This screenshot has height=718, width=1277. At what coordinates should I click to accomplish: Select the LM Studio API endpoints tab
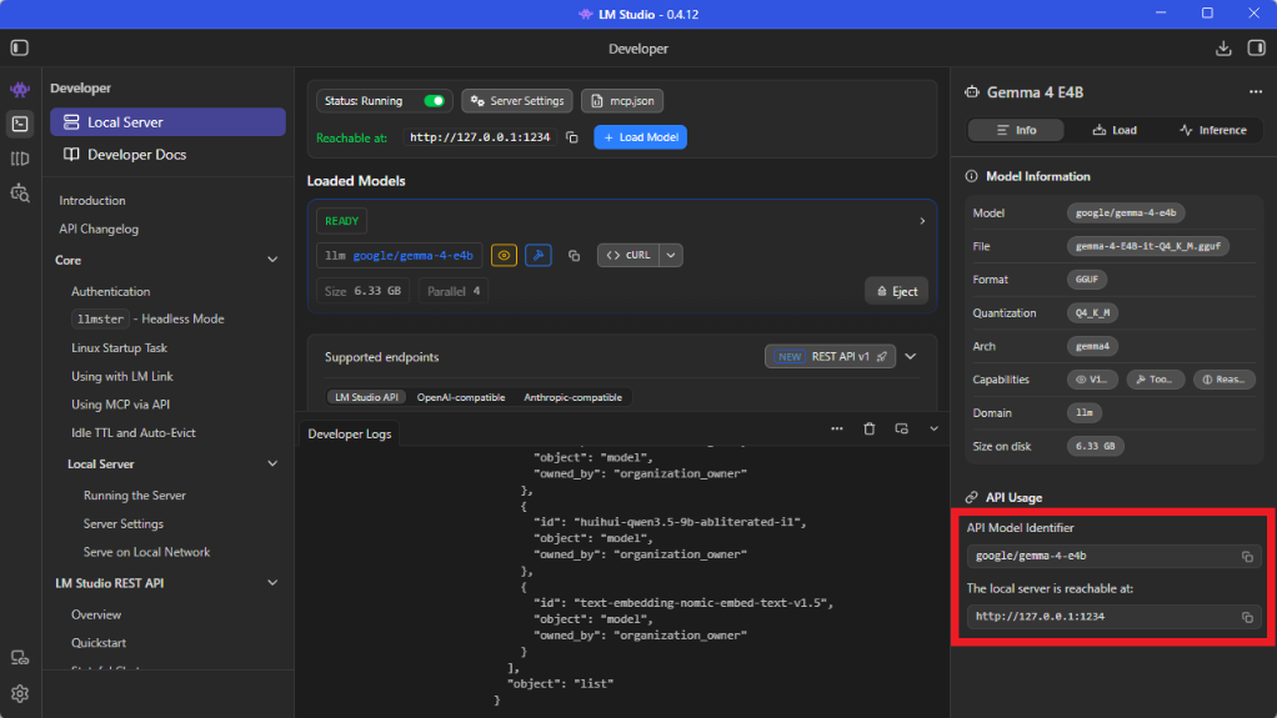pyautogui.click(x=367, y=397)
